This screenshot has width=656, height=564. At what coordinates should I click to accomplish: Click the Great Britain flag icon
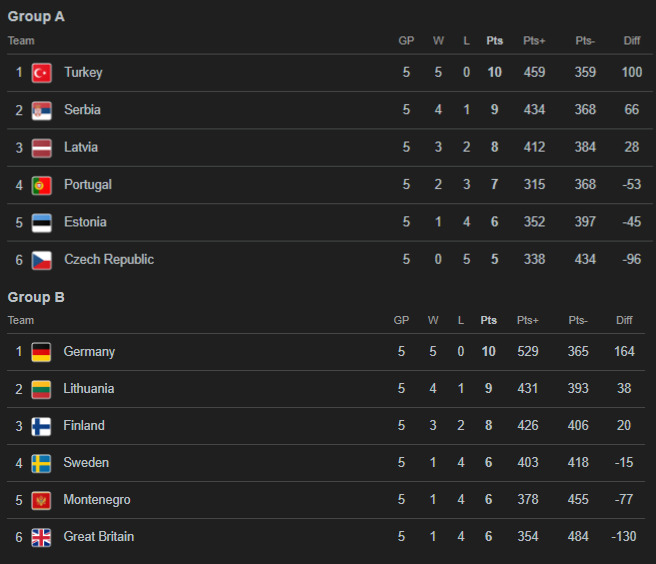click(41, 537)
